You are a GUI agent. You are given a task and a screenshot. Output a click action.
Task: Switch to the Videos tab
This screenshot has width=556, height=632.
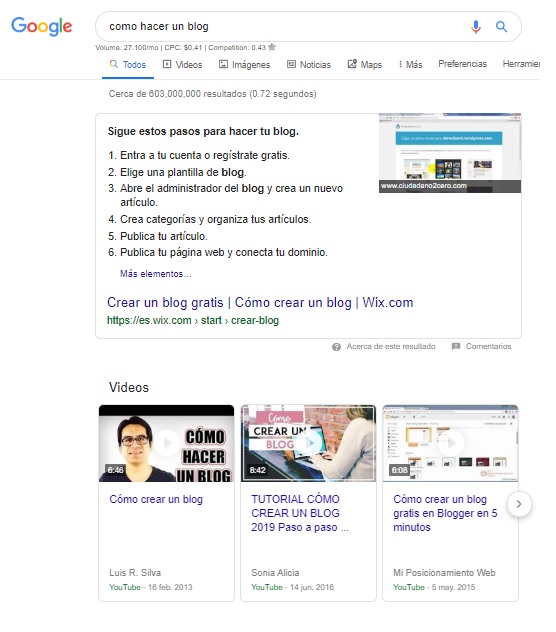[182, 64]
